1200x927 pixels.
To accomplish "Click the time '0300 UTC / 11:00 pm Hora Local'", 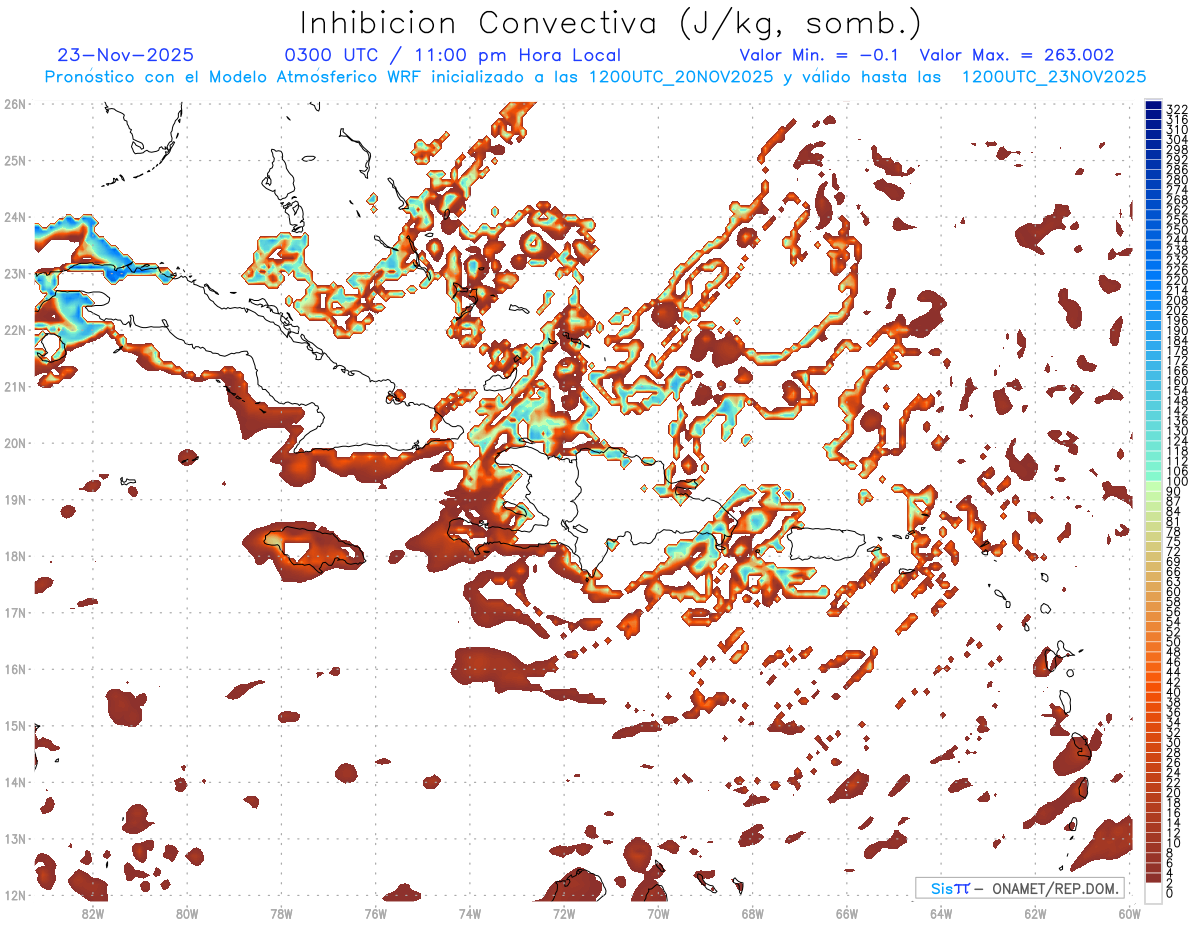I will pos(453,56).
